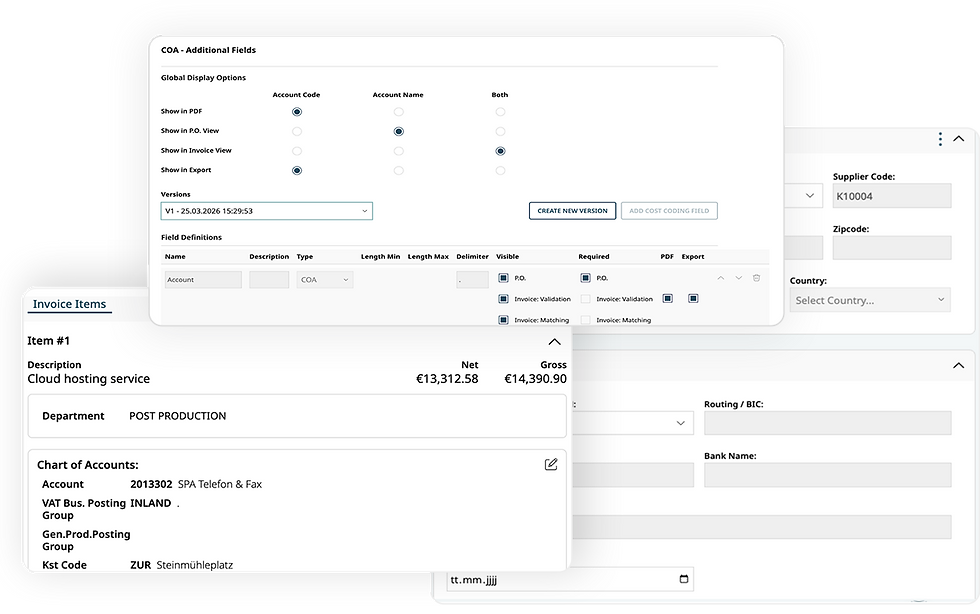The width and height of the screenshot is (980, 614).
Task: Toggle Visible Invoice: Validation checkbox
Action: 503,299
